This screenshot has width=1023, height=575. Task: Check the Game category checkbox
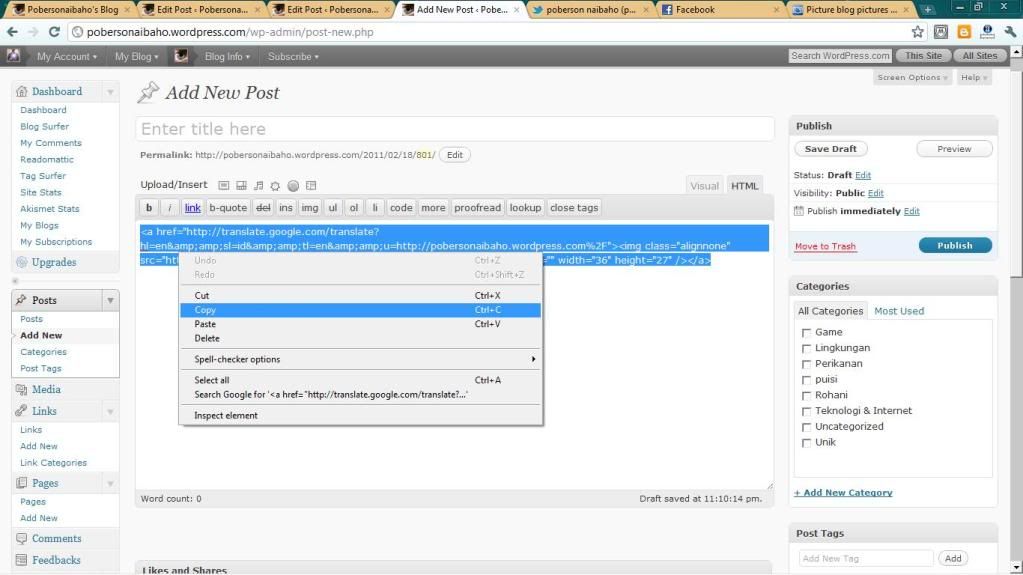pos(807,333)
